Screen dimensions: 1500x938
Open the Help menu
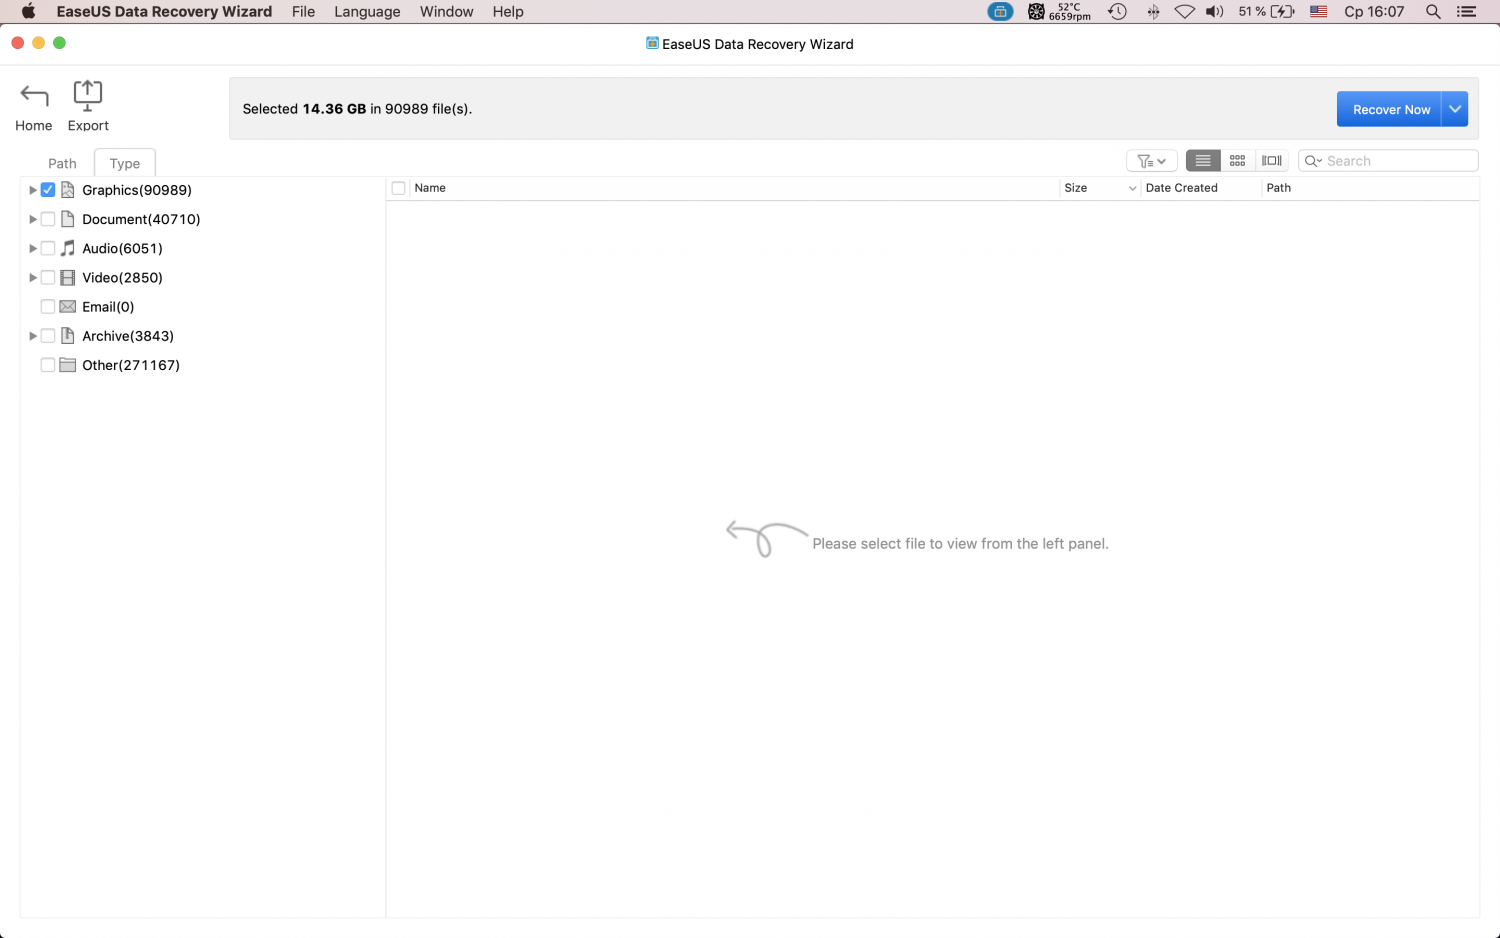tap(508, 12)
